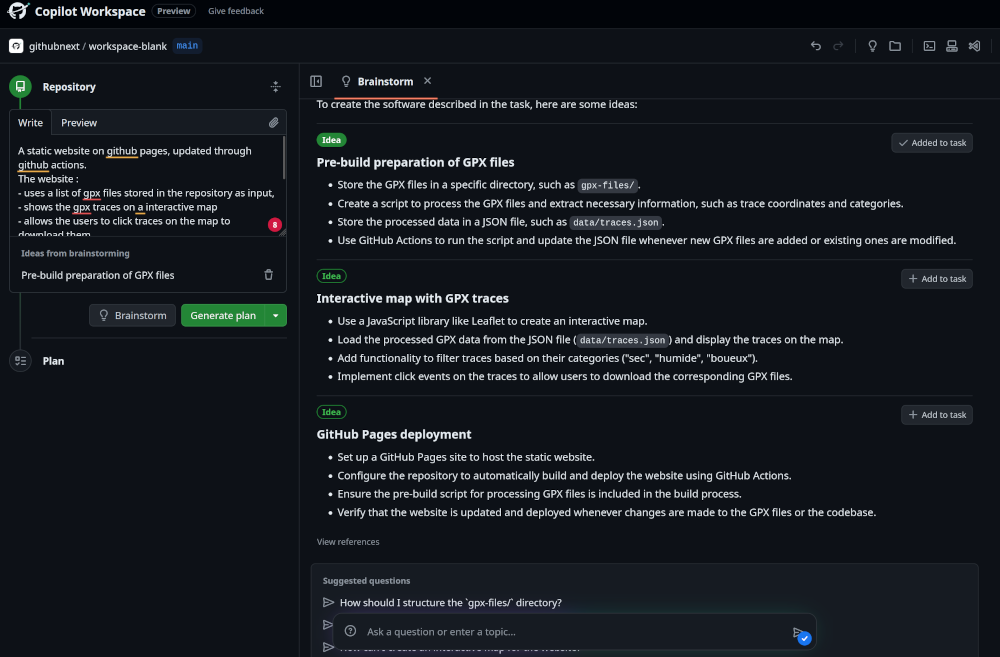This screenshot has width=1000, height=657.
Task: Close the Brainstorm tab
Action: click(x=427, y=81)
